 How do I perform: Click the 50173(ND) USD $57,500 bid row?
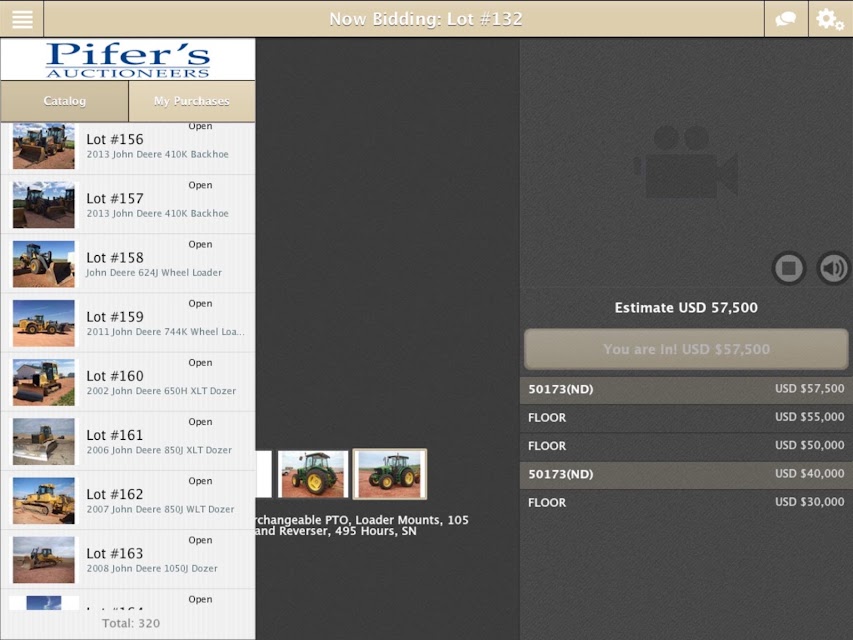click(686, 389)
